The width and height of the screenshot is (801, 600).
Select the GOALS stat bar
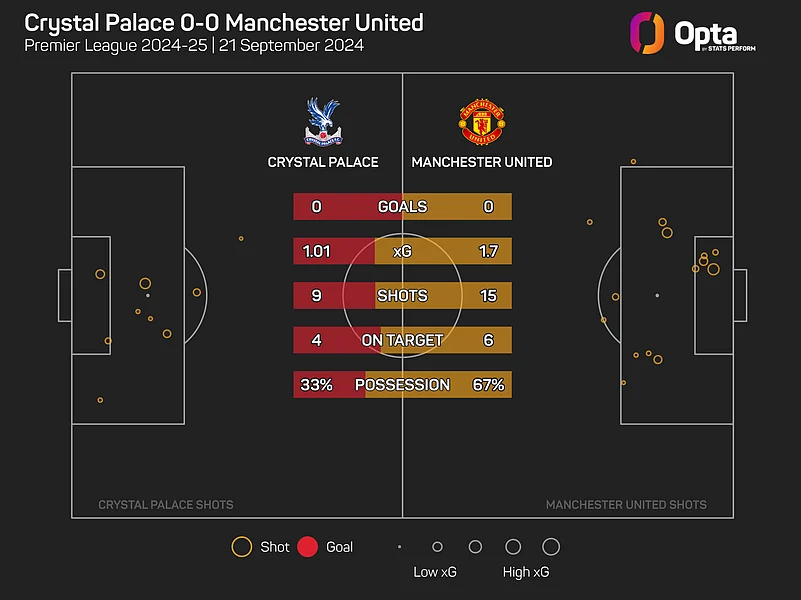click(x=402, y=207)
